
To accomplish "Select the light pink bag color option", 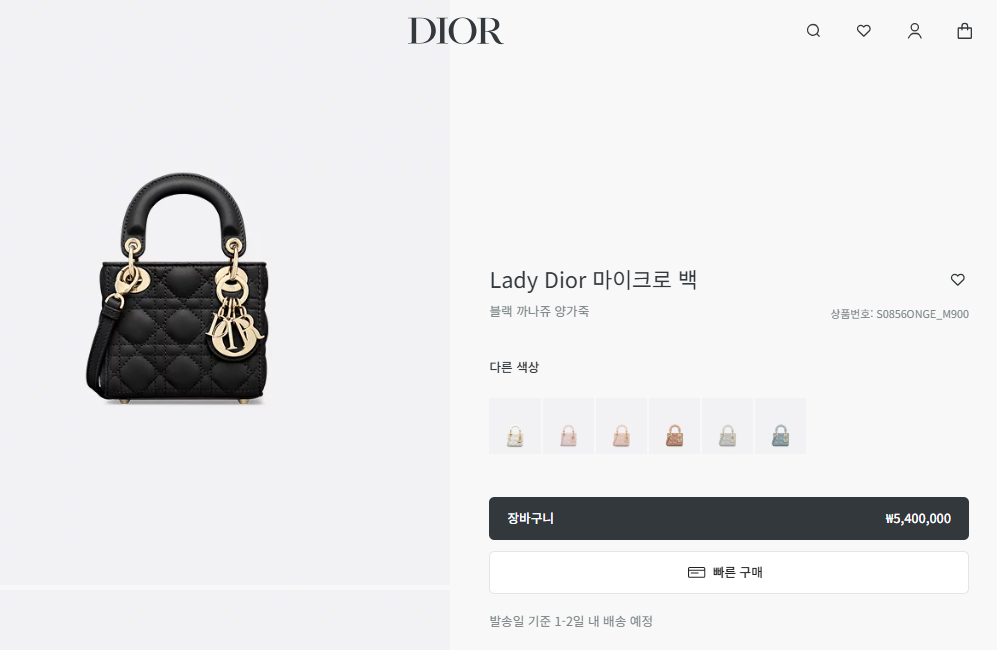I will [568, 426].
